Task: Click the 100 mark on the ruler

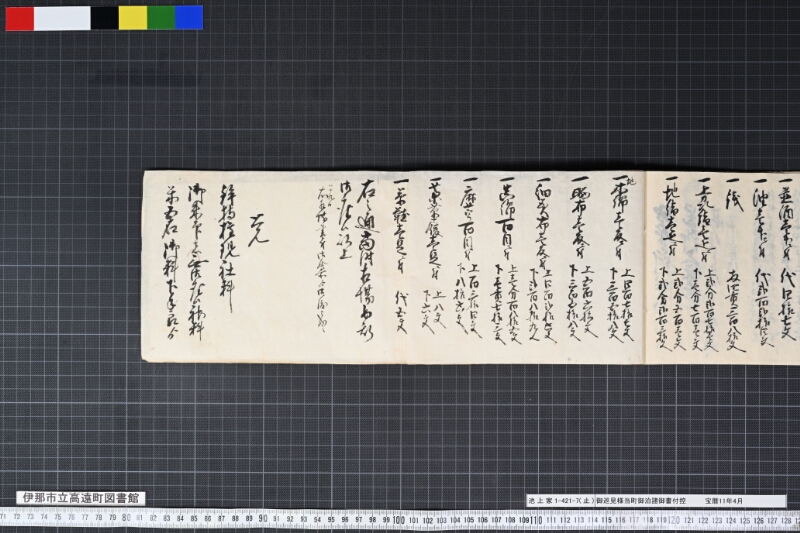Action: [398, 520]
